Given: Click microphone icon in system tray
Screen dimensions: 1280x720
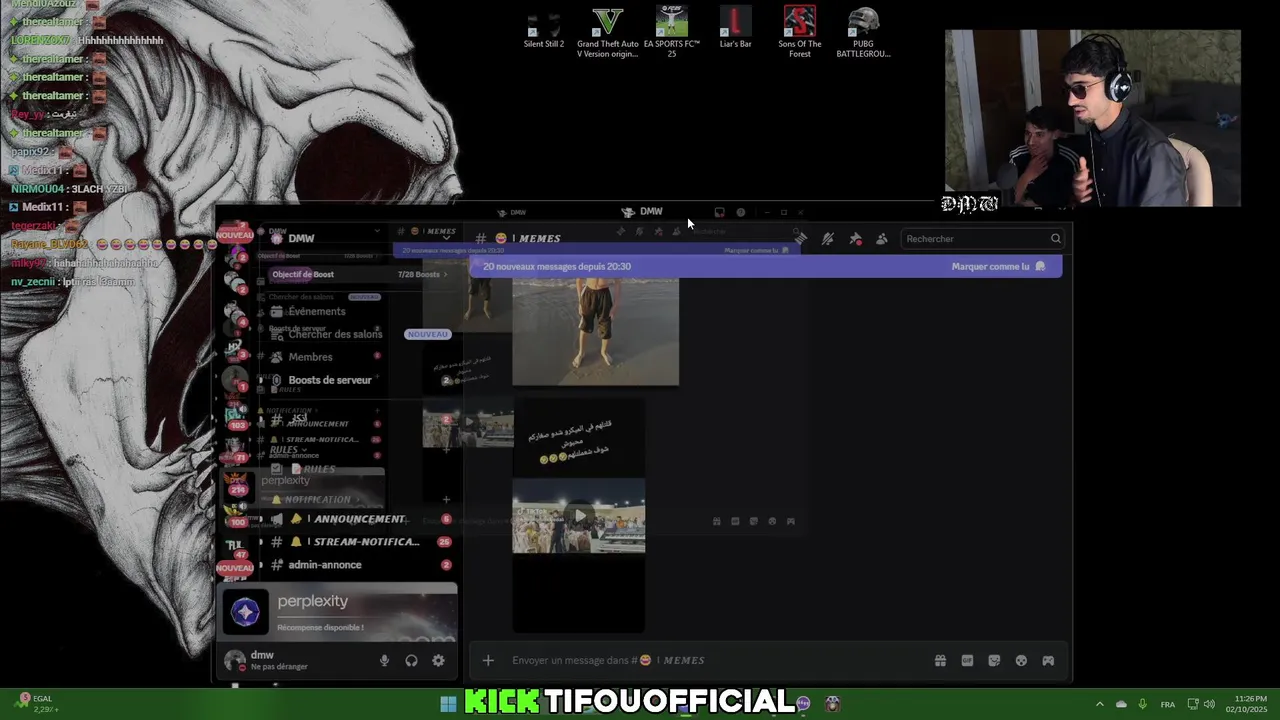Looking at the screenshot, I should (1143, 704).
